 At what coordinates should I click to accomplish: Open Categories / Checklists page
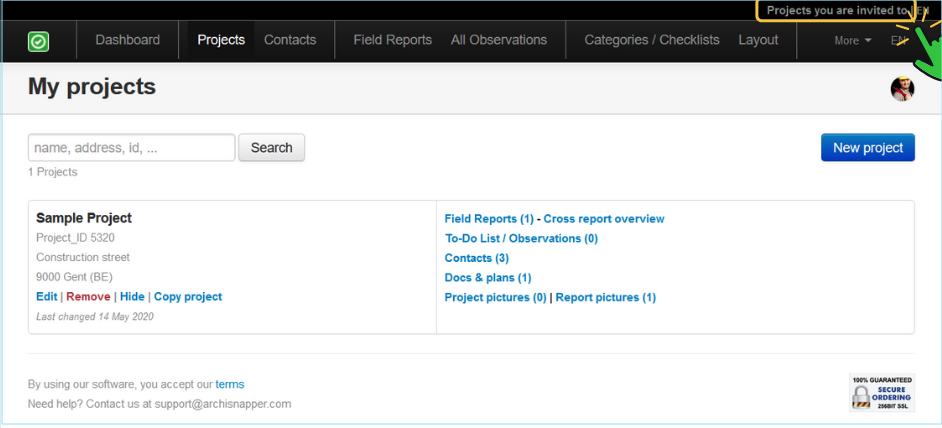click(652, 40)
